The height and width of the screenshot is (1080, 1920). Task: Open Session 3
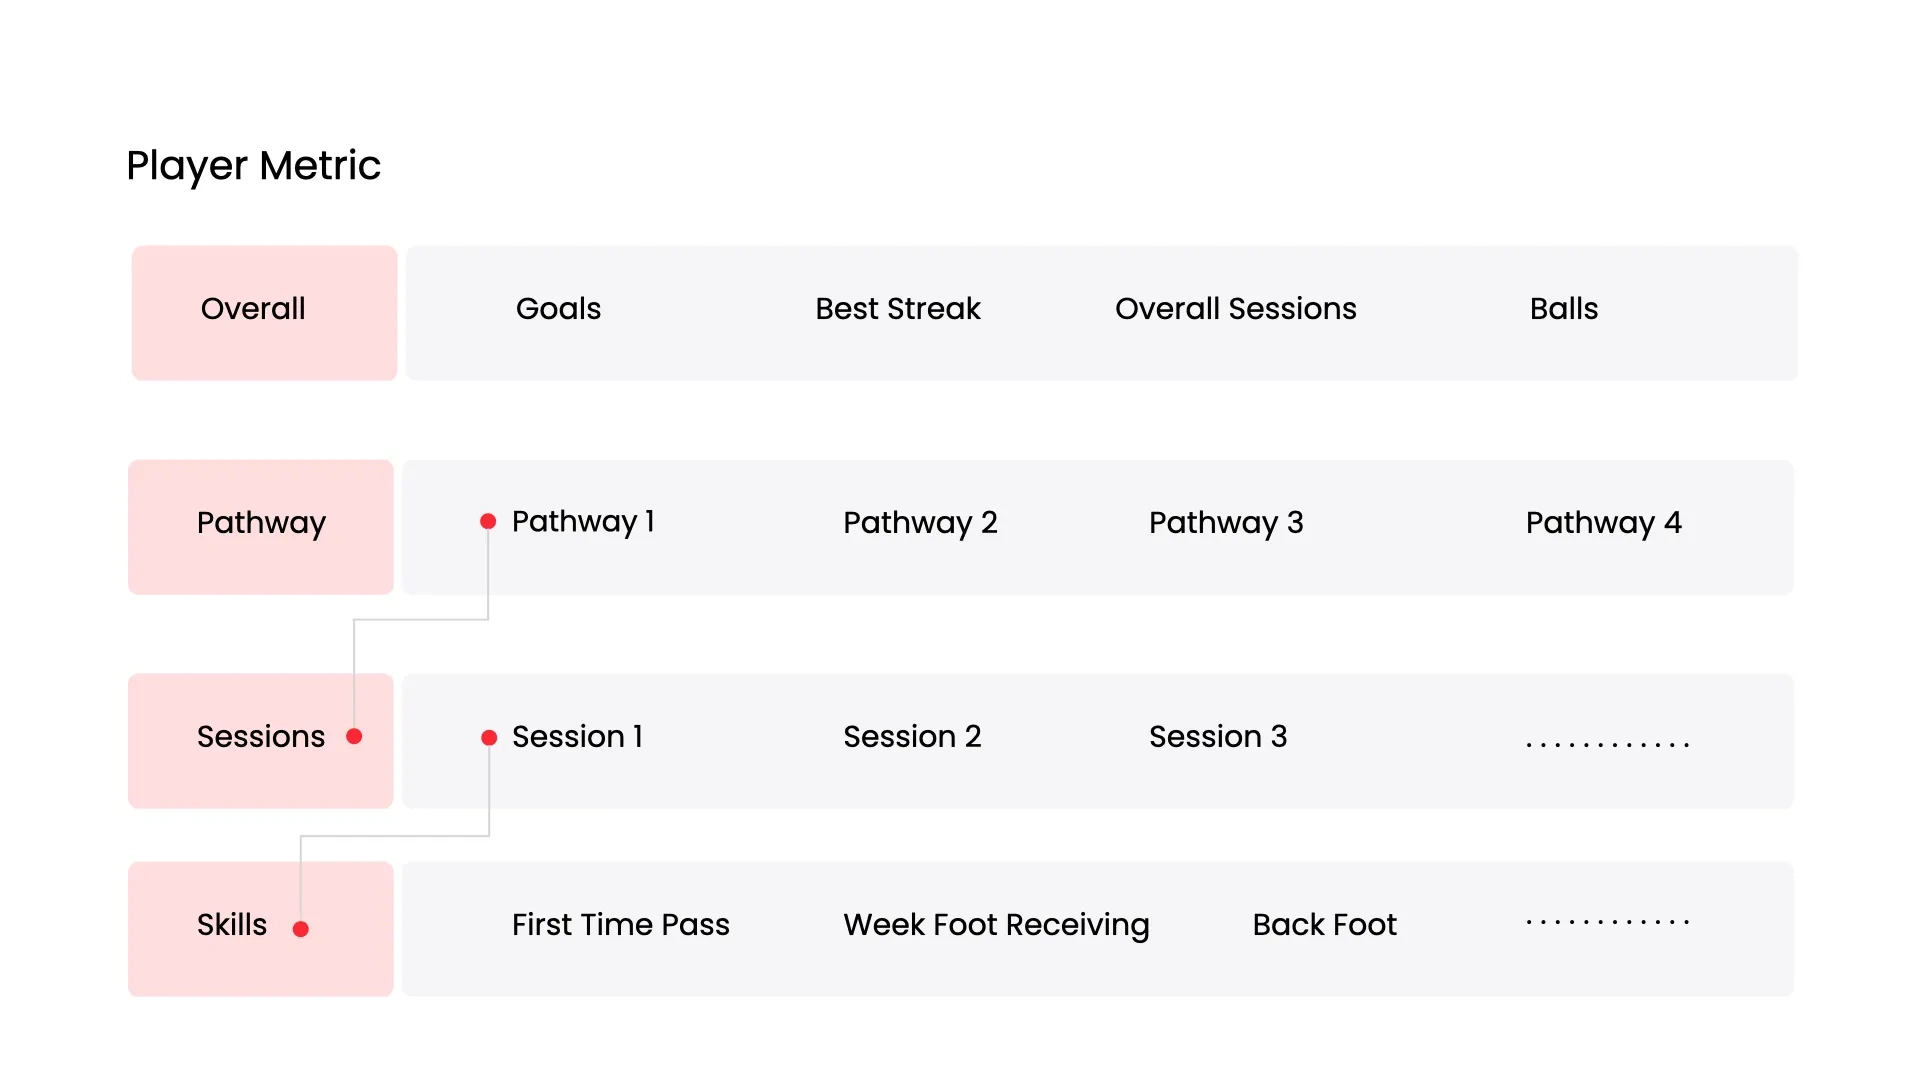click(1218, 737)
